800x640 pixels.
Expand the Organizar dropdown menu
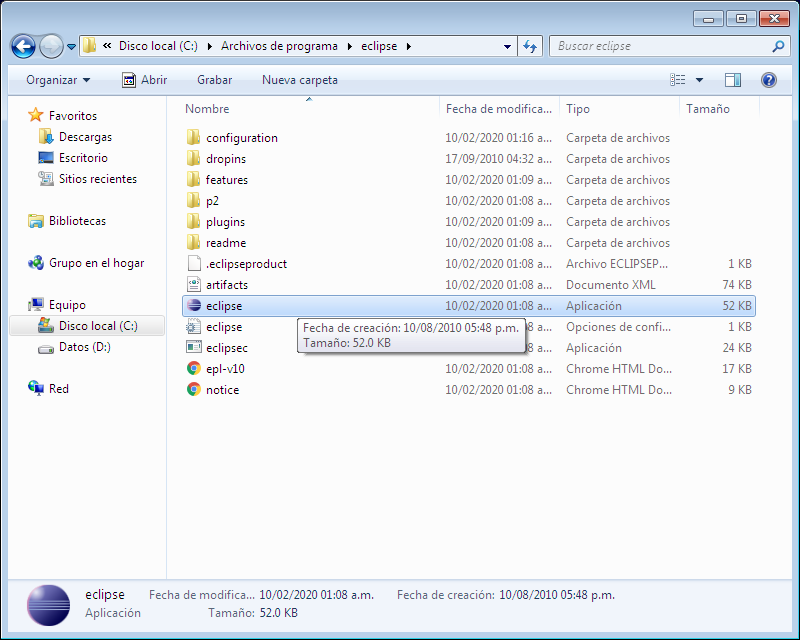[x=58, y=80]
